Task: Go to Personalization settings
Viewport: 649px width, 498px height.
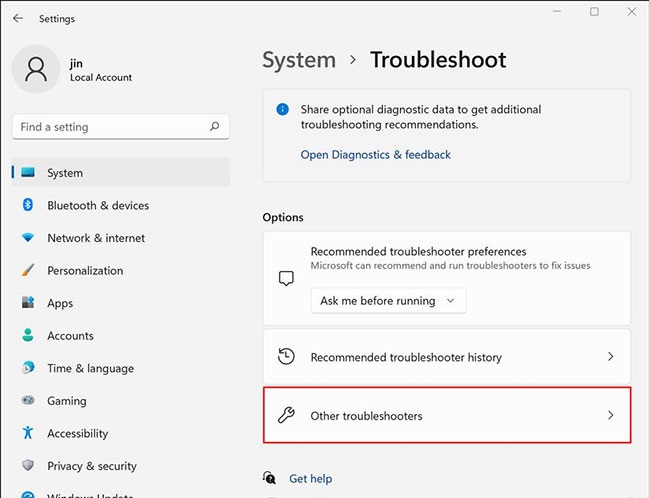Action: tap(120, 270)
